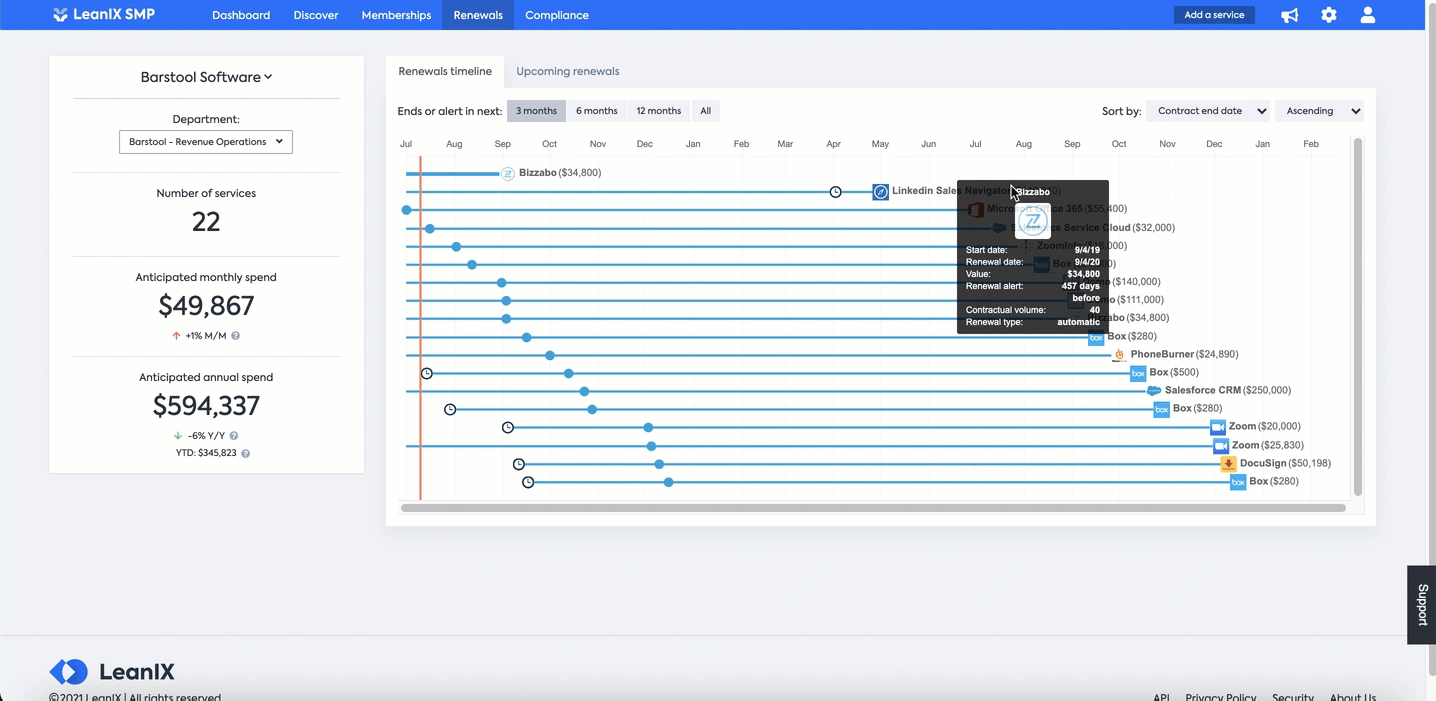Click the Box icon beside Box ($500)
Image resolution: width=1436 pixels, height=701 pixels.
1138,373
